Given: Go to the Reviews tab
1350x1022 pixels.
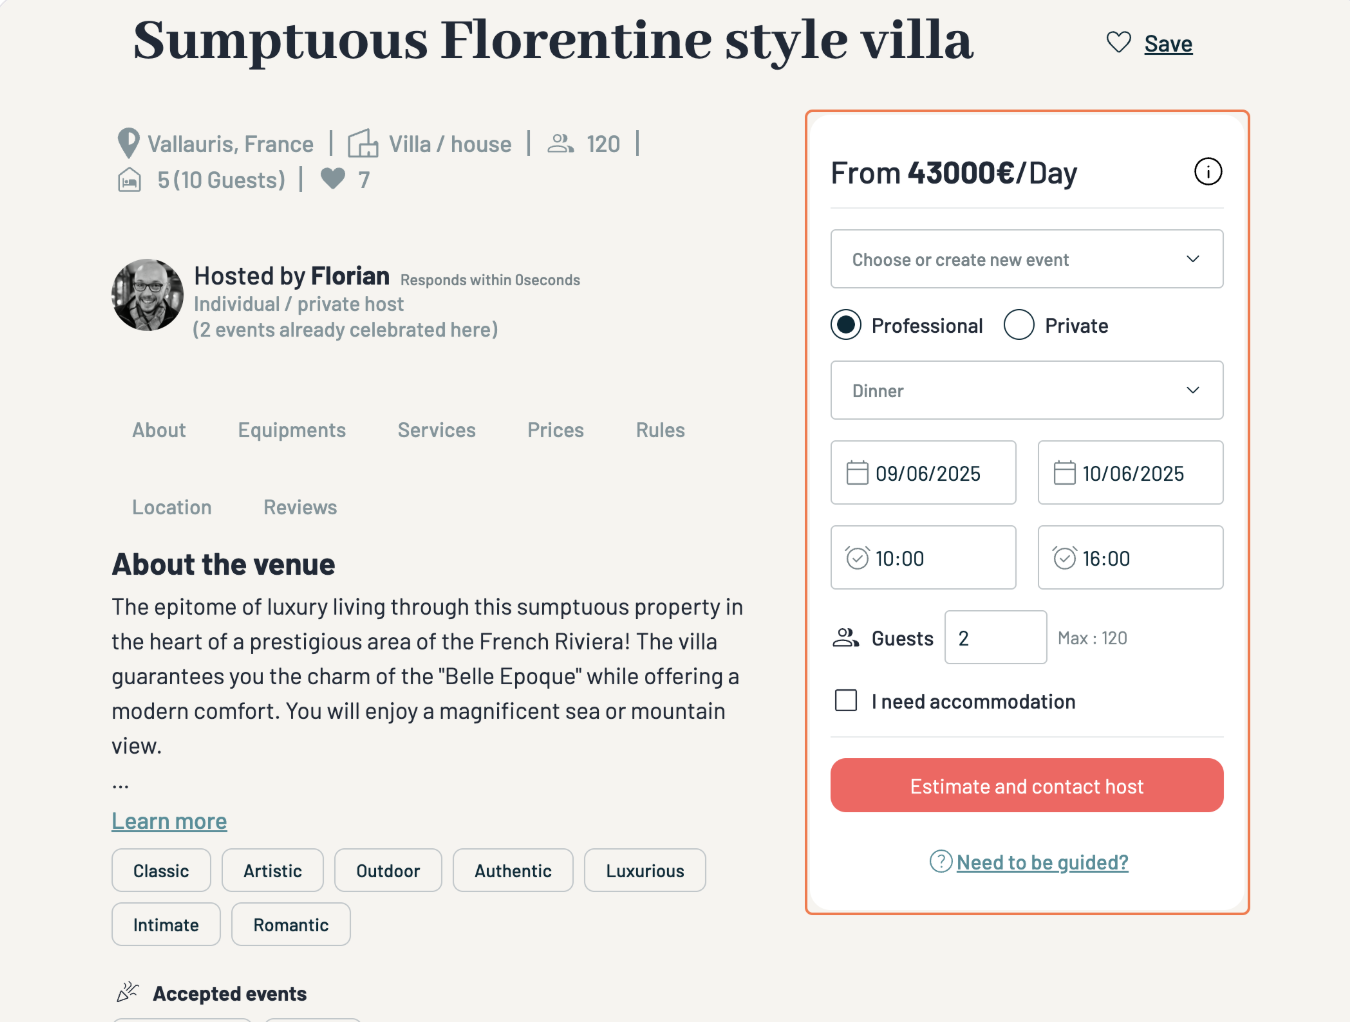Looking at the screenshot, I should pyautogui.click(x=300, y=507).
